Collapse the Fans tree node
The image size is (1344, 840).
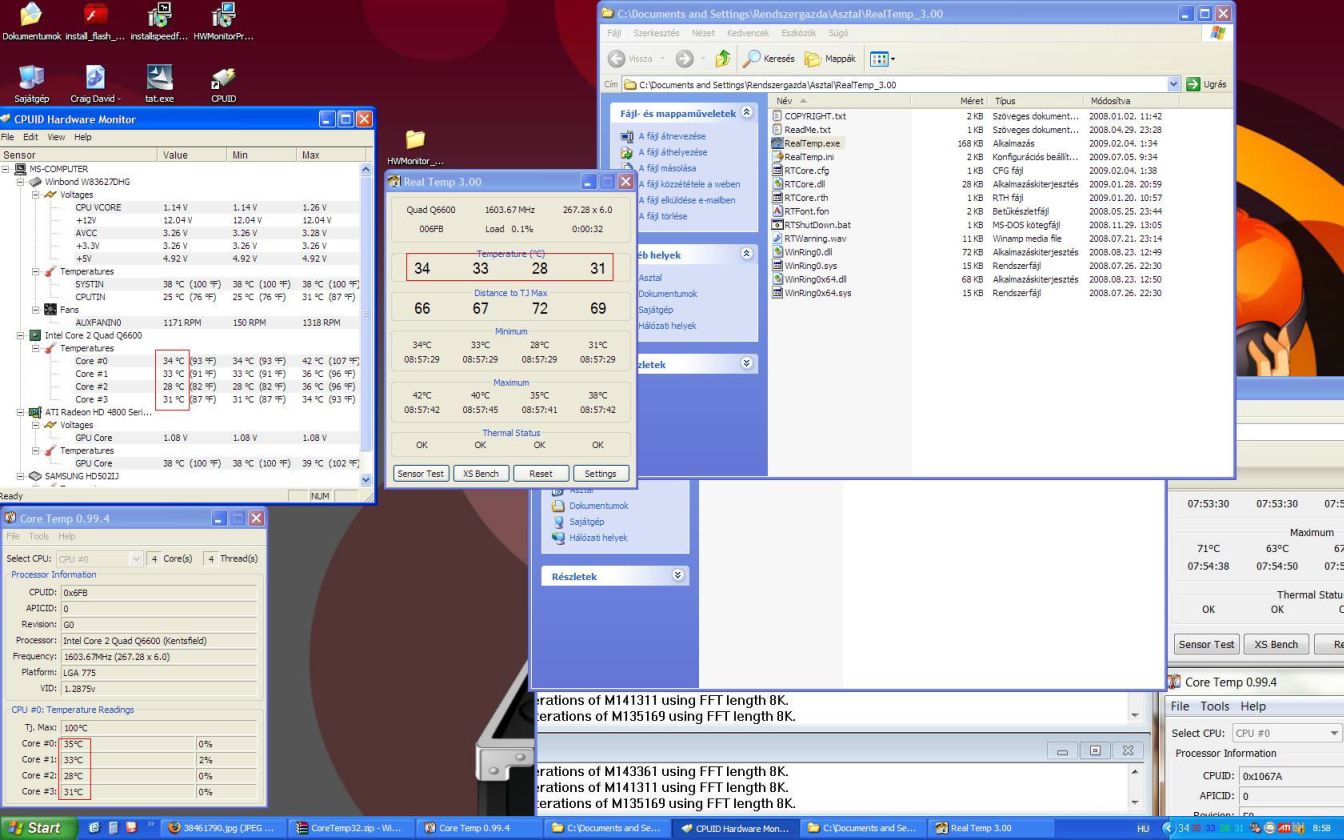click(36, 310)
